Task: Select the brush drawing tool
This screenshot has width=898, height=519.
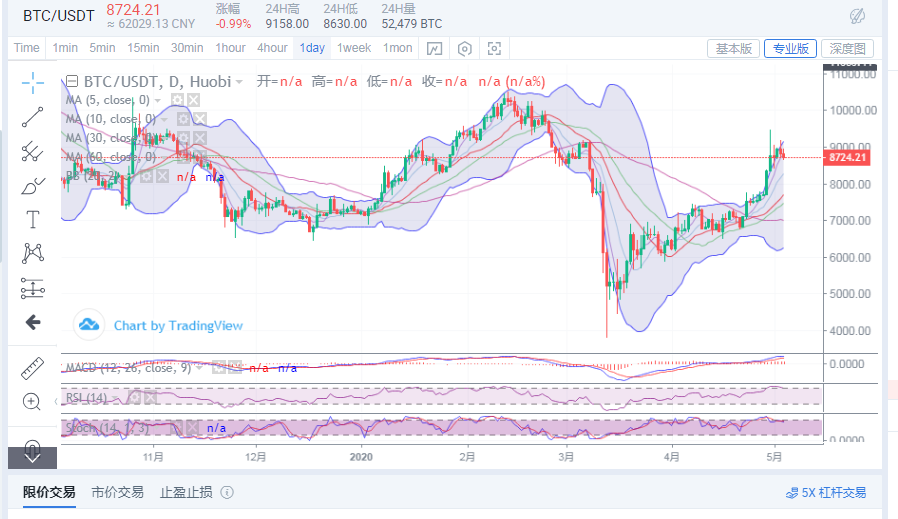Action: [x=33, y=186]
